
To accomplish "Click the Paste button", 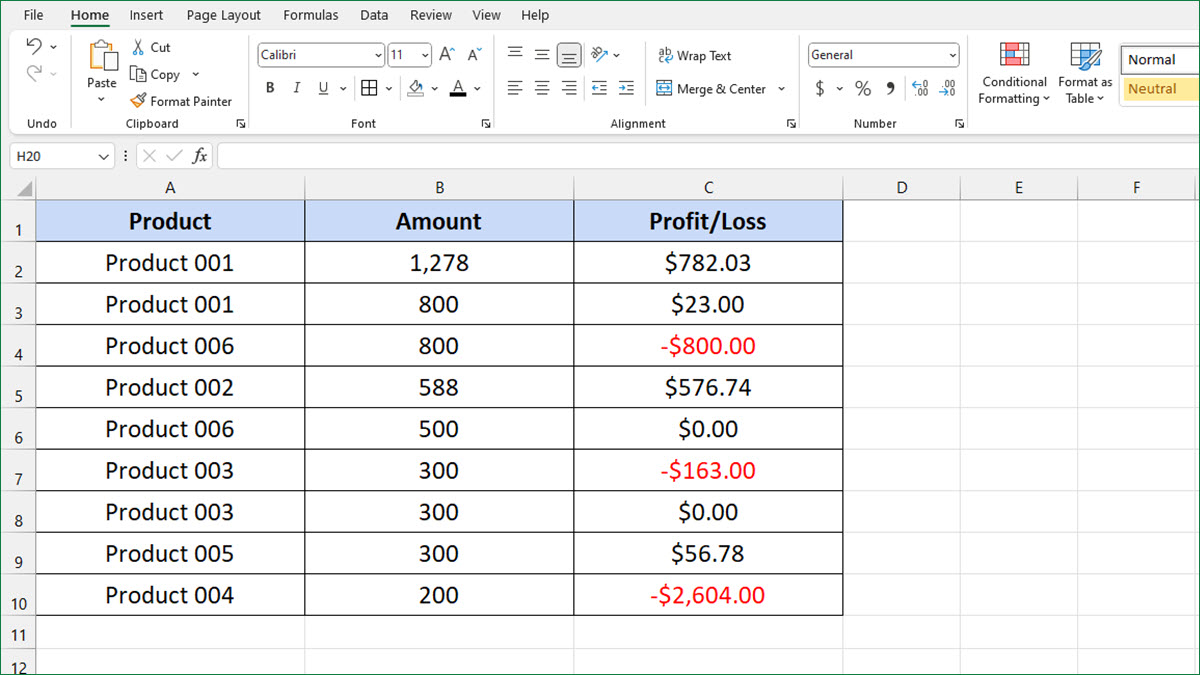I will pos(101,70).
